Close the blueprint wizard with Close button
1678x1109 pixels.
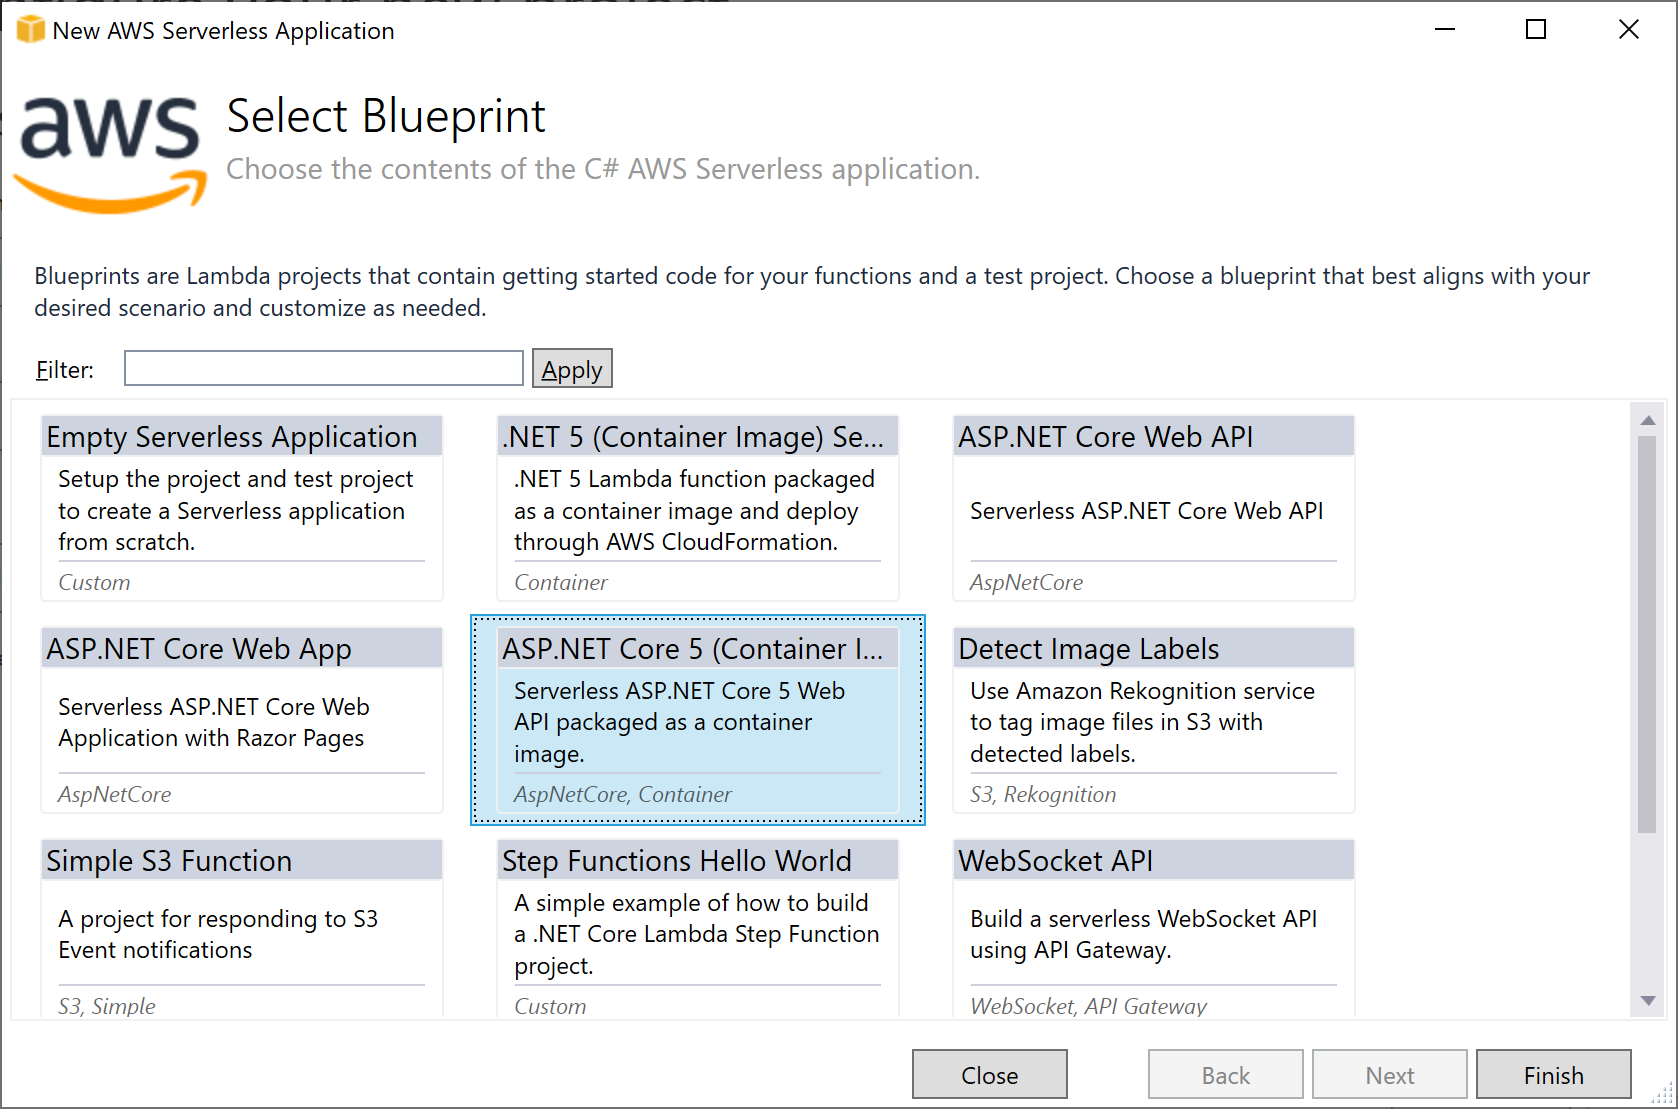(990, 1075)
